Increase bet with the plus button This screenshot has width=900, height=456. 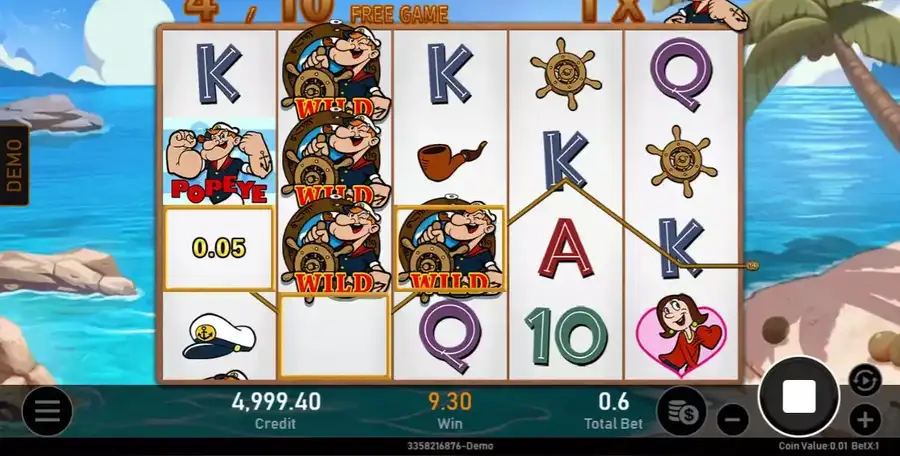pyautogui.click(x=865, y=420)
